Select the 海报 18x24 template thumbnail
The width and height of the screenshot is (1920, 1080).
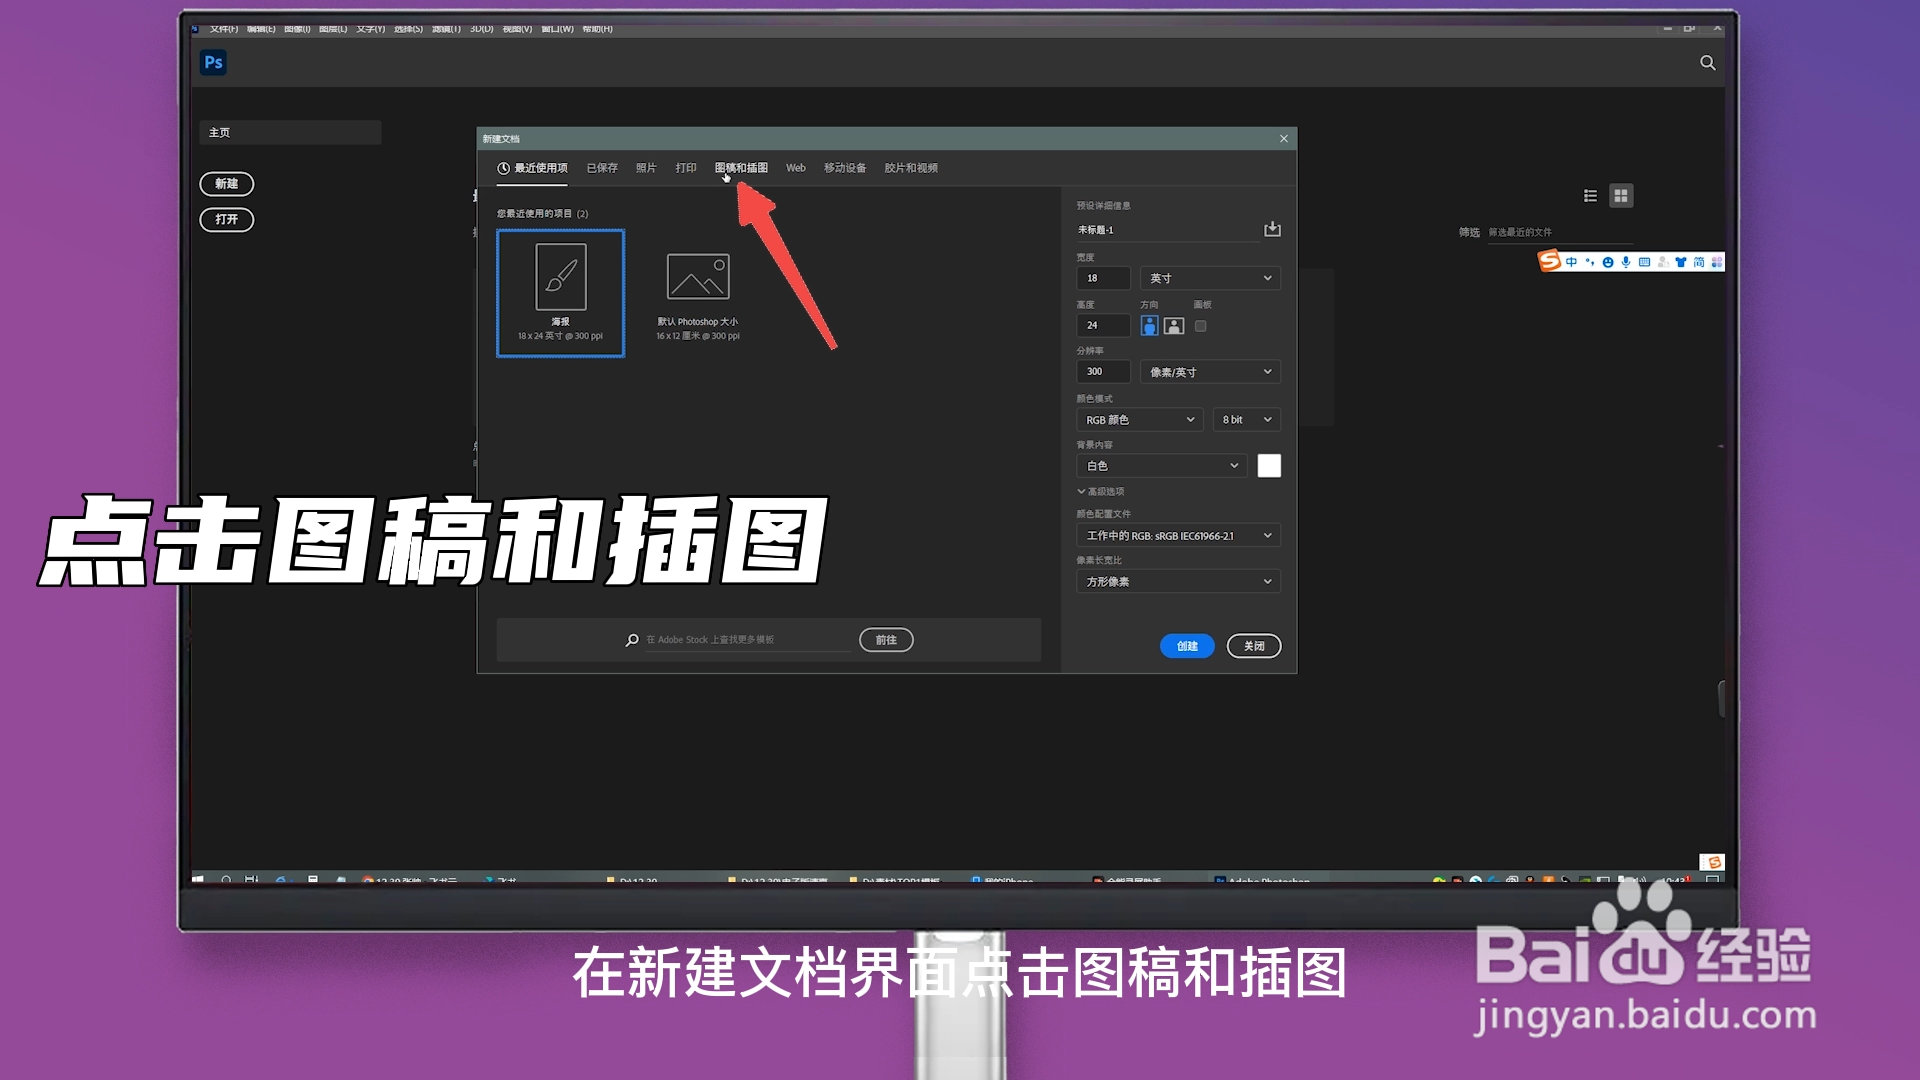[560, 285]
